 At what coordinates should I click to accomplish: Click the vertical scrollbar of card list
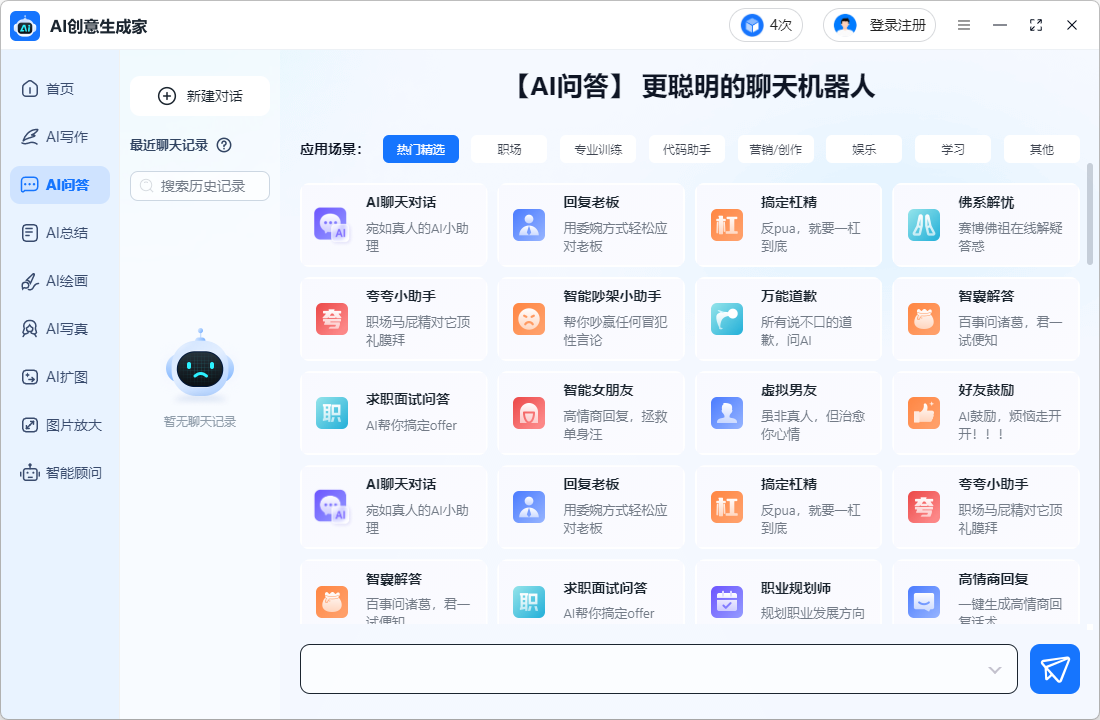point(1089,214)
